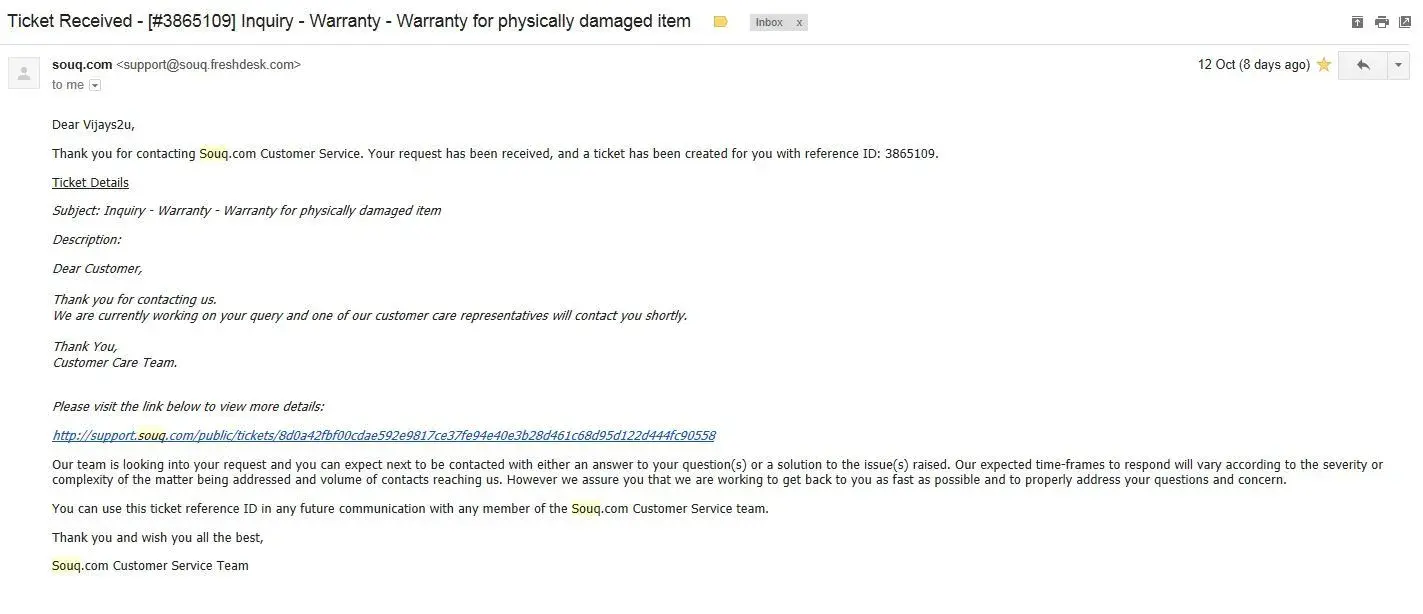Show details dropdown next to "to me"

coord(95,86)
